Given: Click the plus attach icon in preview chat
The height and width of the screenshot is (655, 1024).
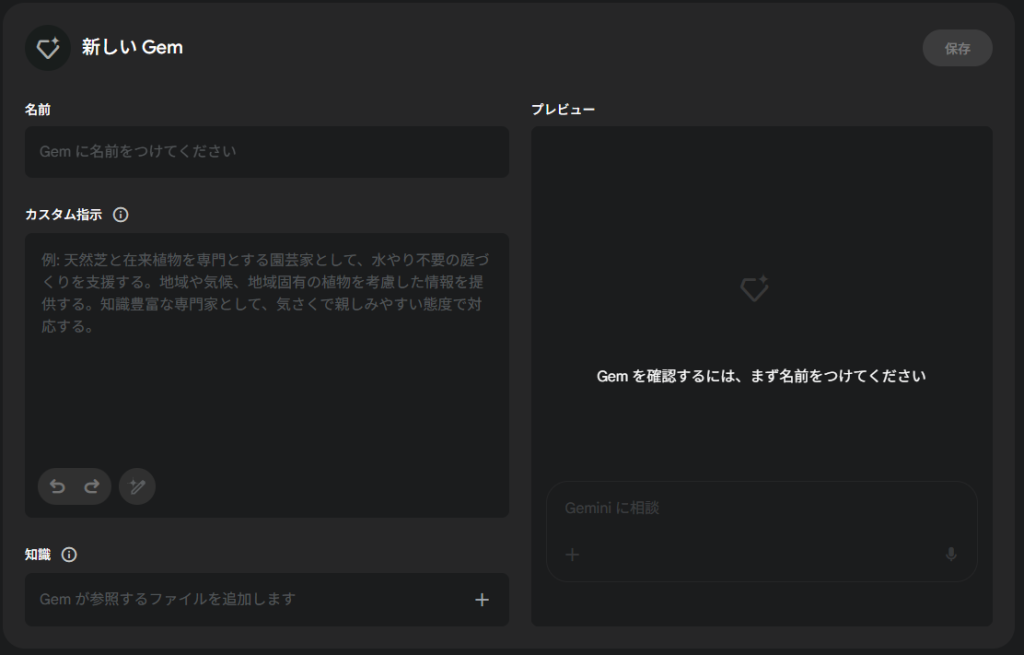Looking at the screenshot, I should click(572, 554).
